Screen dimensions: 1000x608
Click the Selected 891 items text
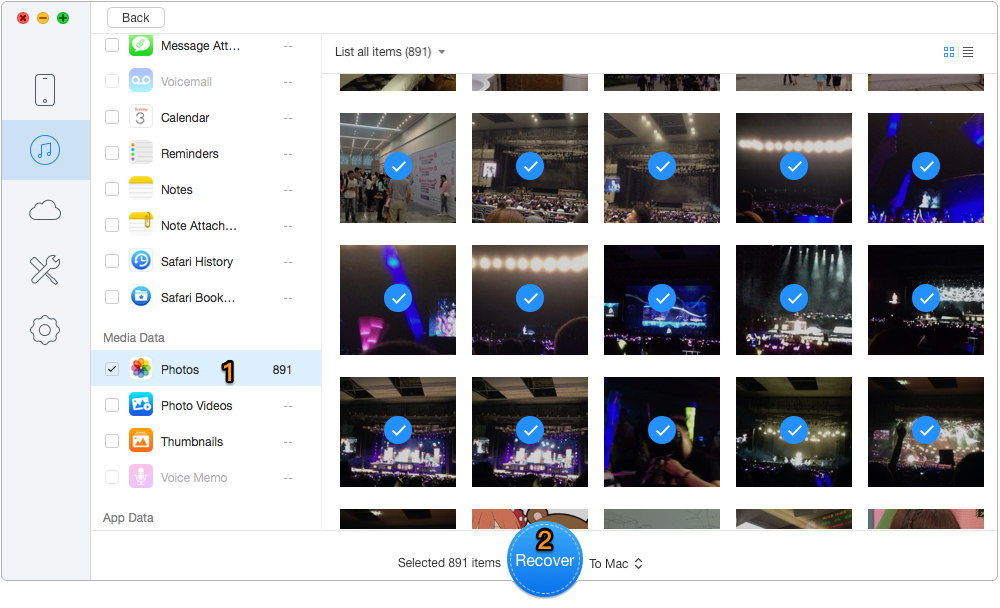click(449, 563)
